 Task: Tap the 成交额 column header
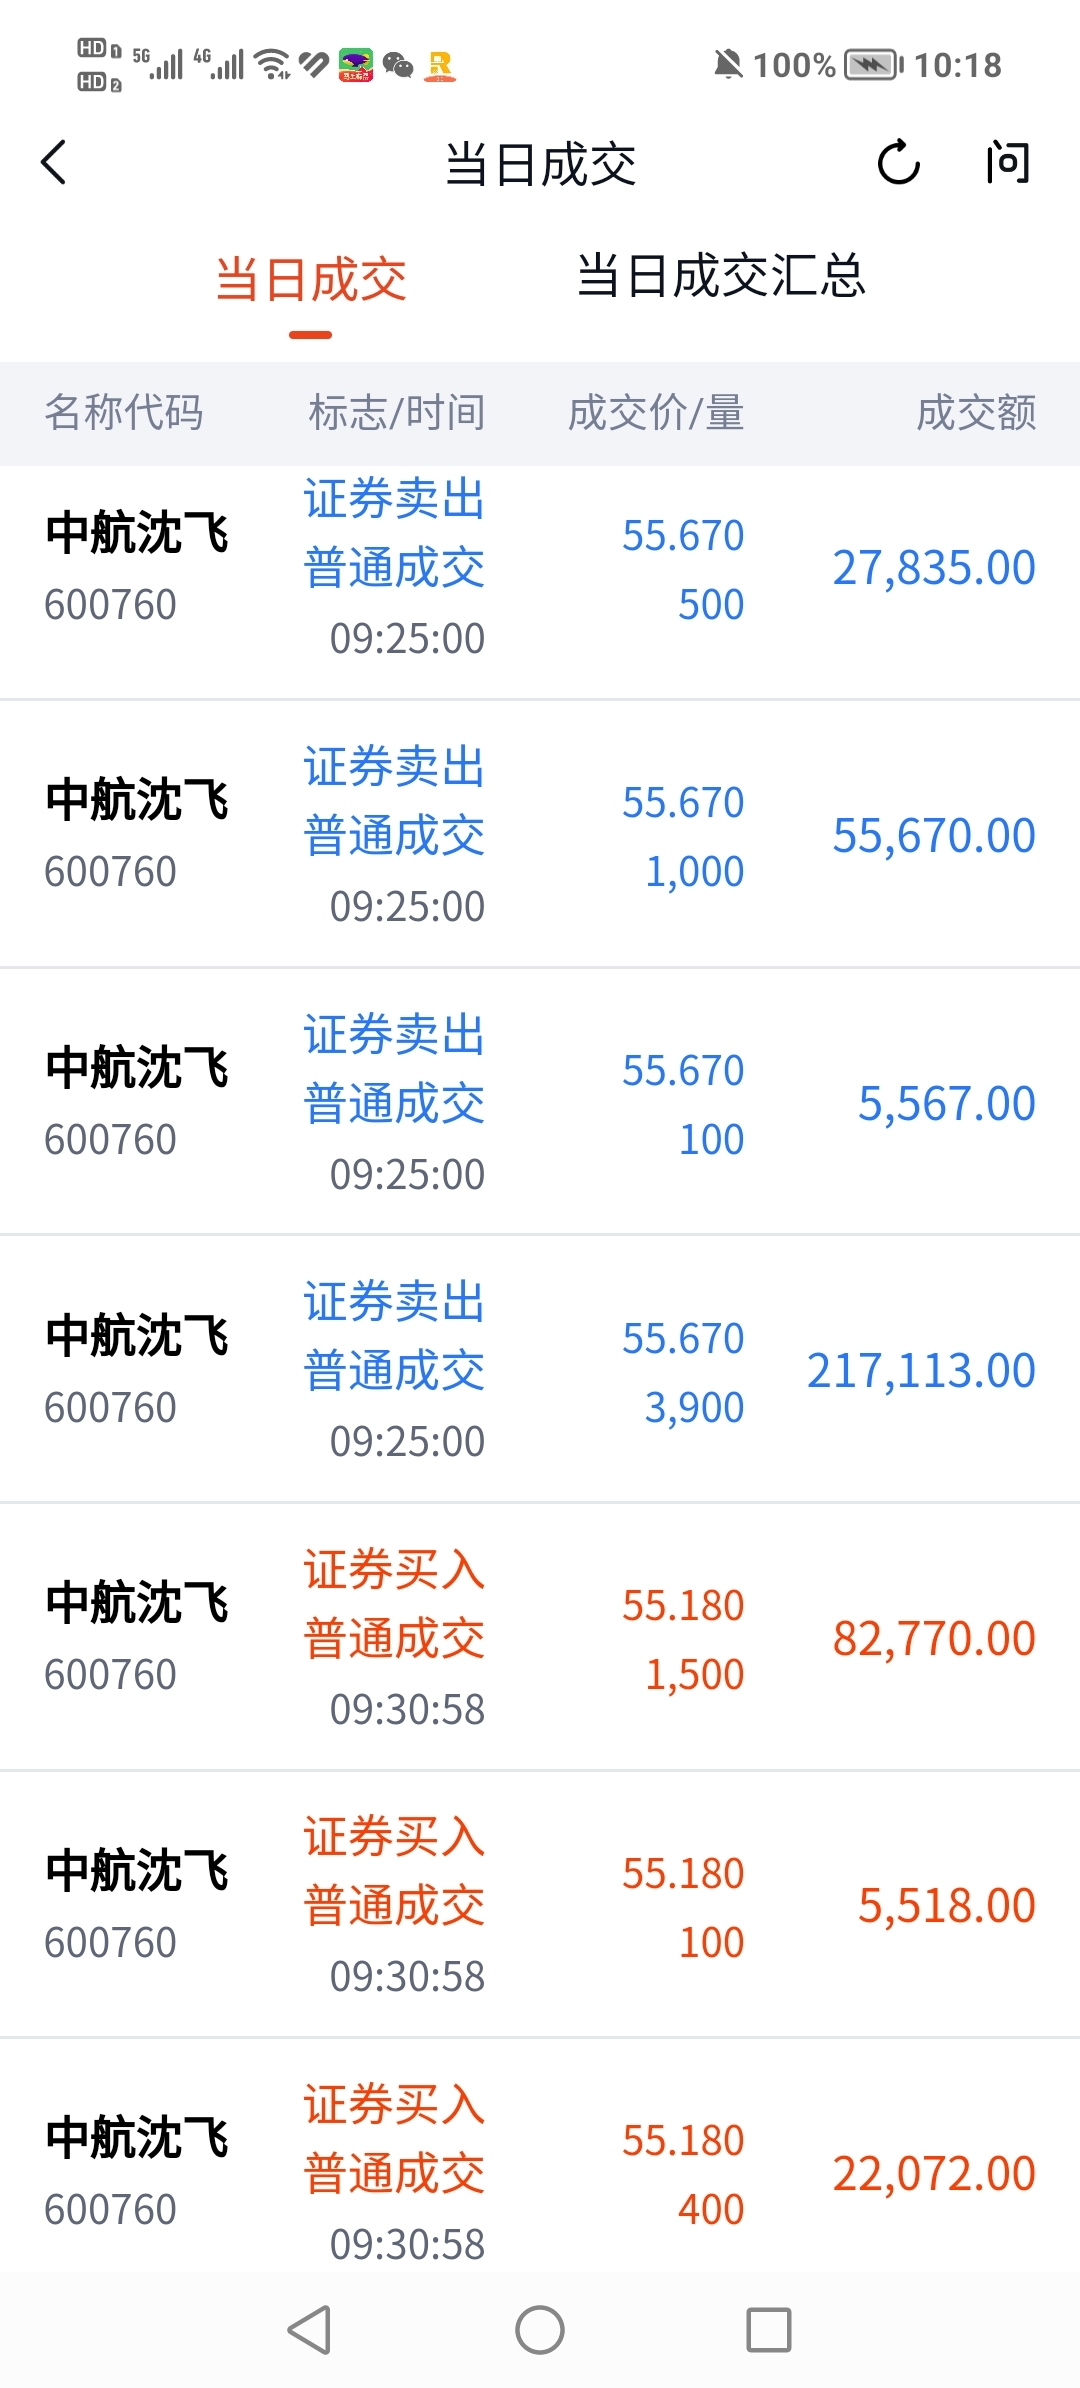point(976,413)
